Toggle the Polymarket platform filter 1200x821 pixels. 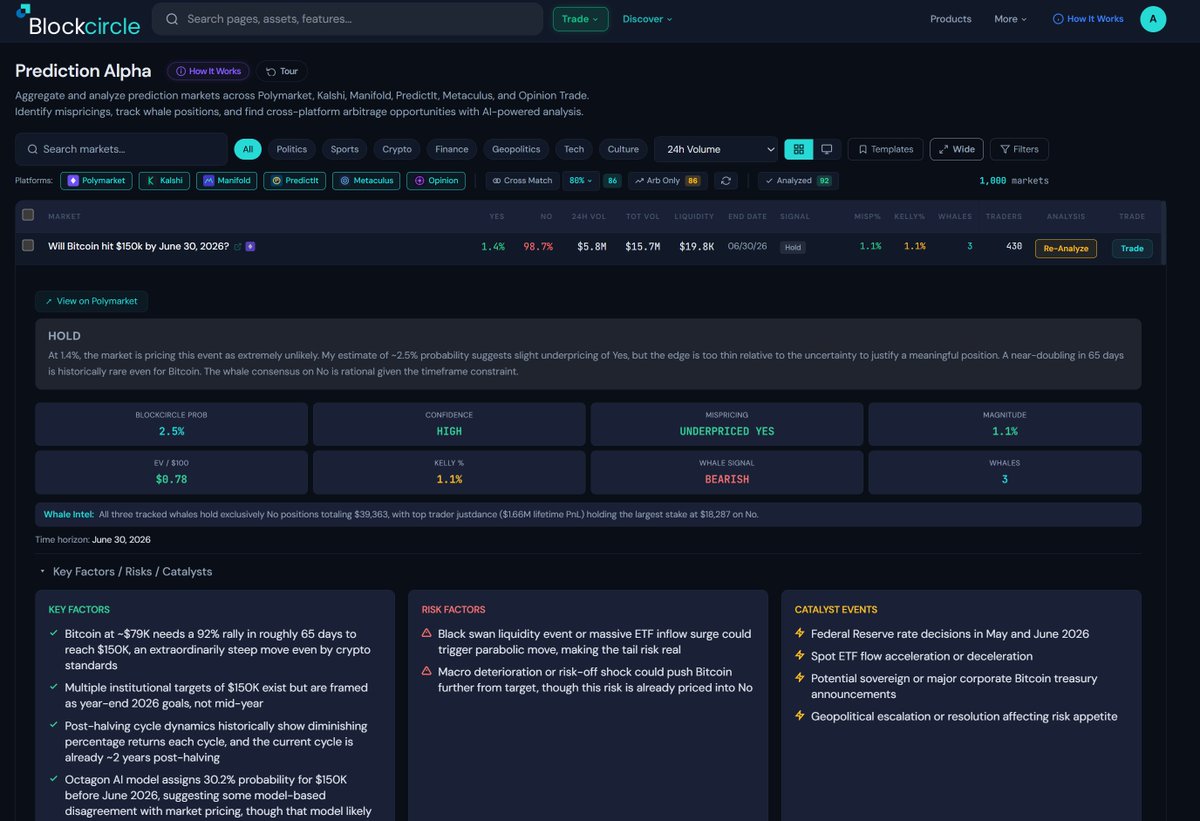[x=96, y=181]
